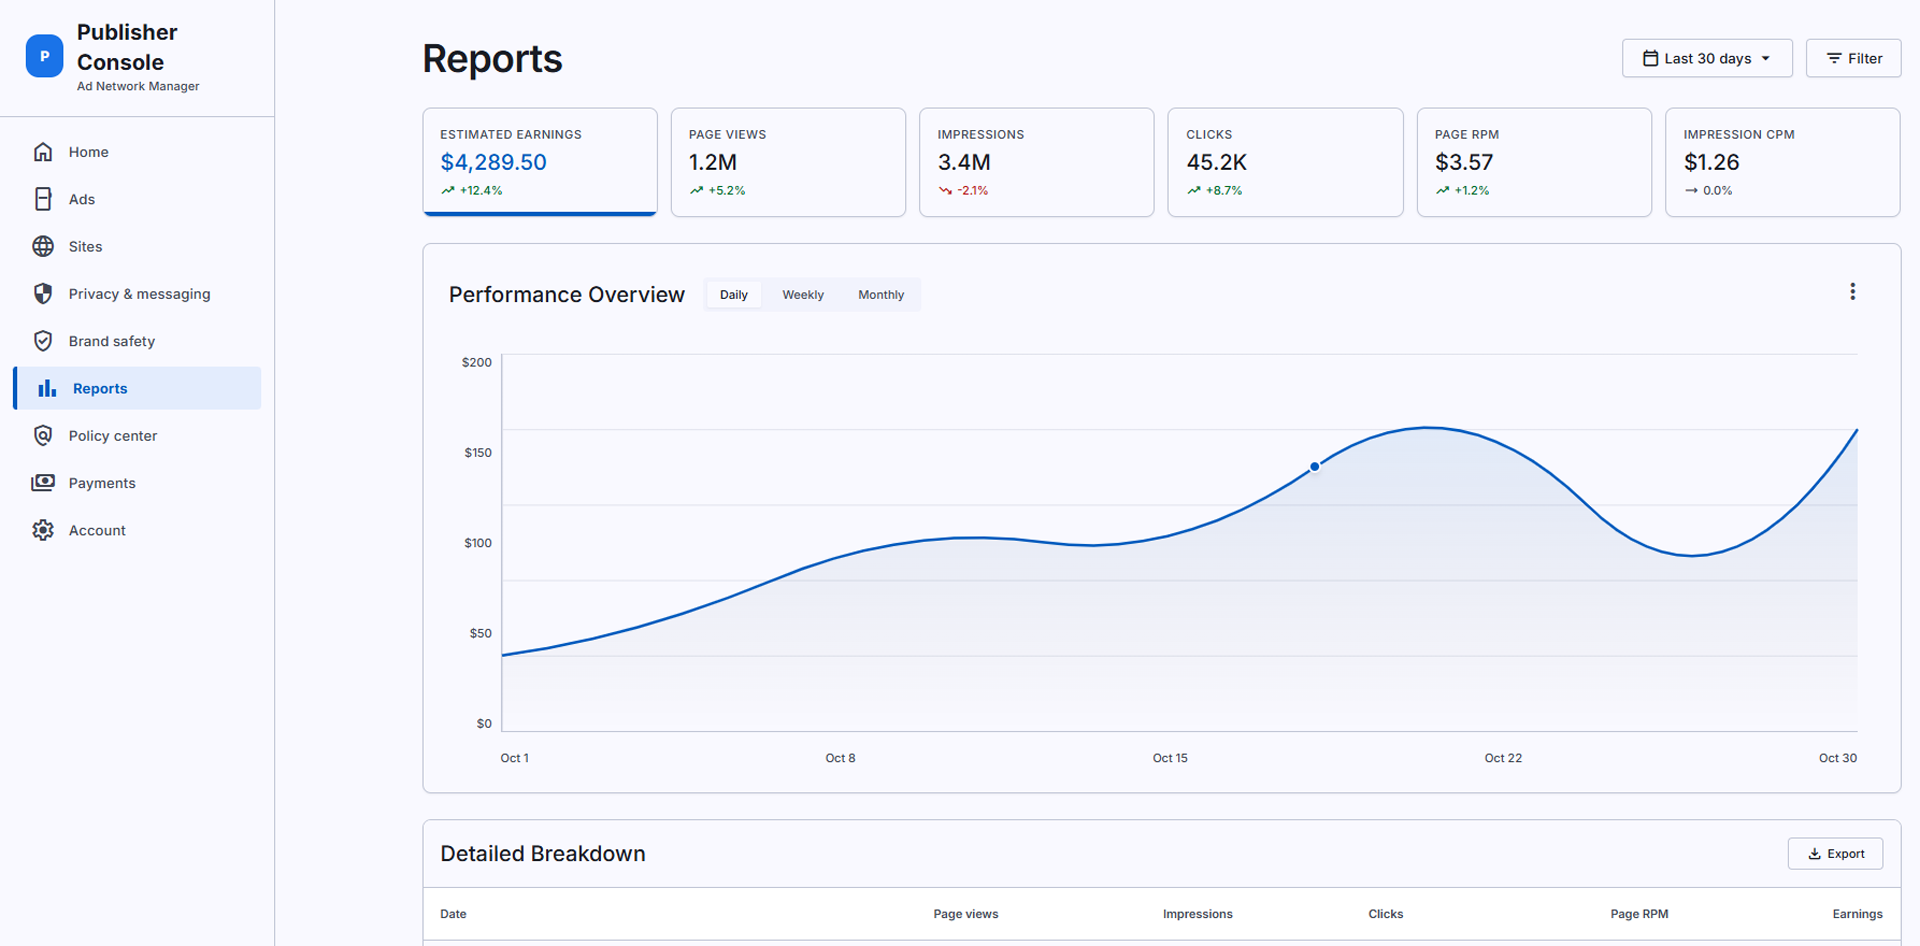Click the Ads icon in sidebar
This screenshot has width=1920, height=946.
pyautogui.click(x=43, y=199)
